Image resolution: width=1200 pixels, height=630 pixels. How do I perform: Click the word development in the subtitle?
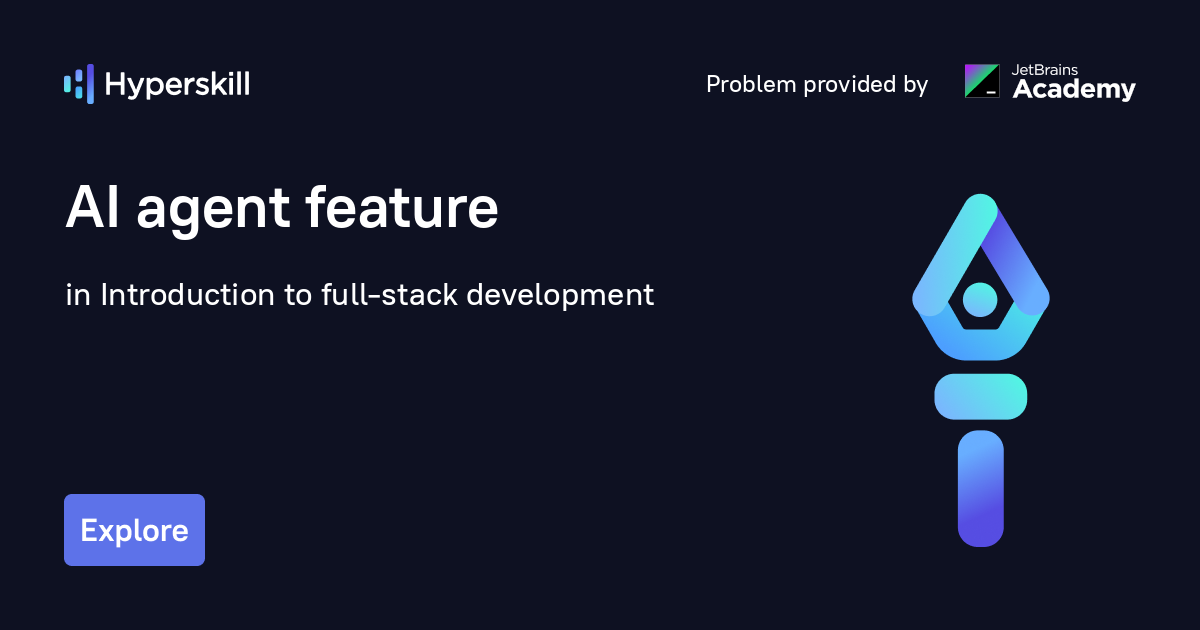pos(560,296)
